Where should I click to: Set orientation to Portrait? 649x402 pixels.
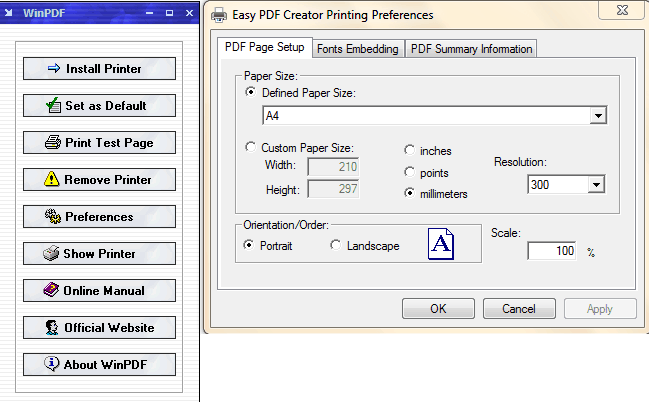point(248,245)
